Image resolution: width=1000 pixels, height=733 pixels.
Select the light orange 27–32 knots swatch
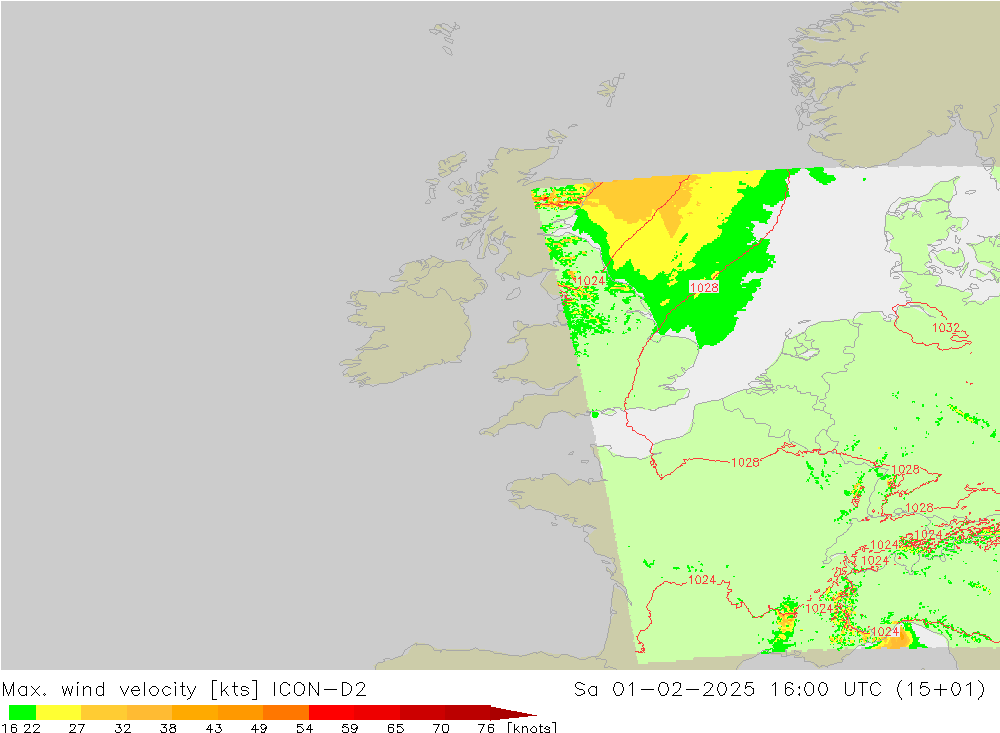pyautogui.click(x=104, y=713)
